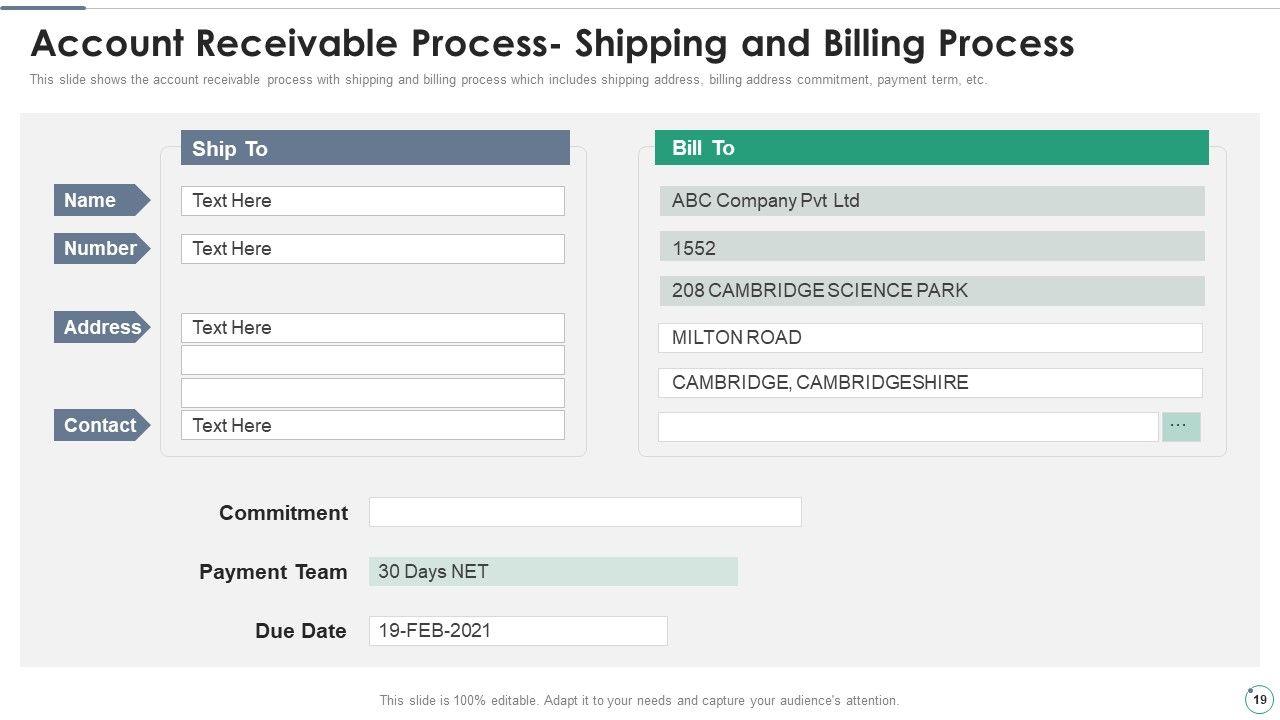Viewport: 1280px width, 720px height.
Task: Click the 1552 number field
Action: click(931, 247)
